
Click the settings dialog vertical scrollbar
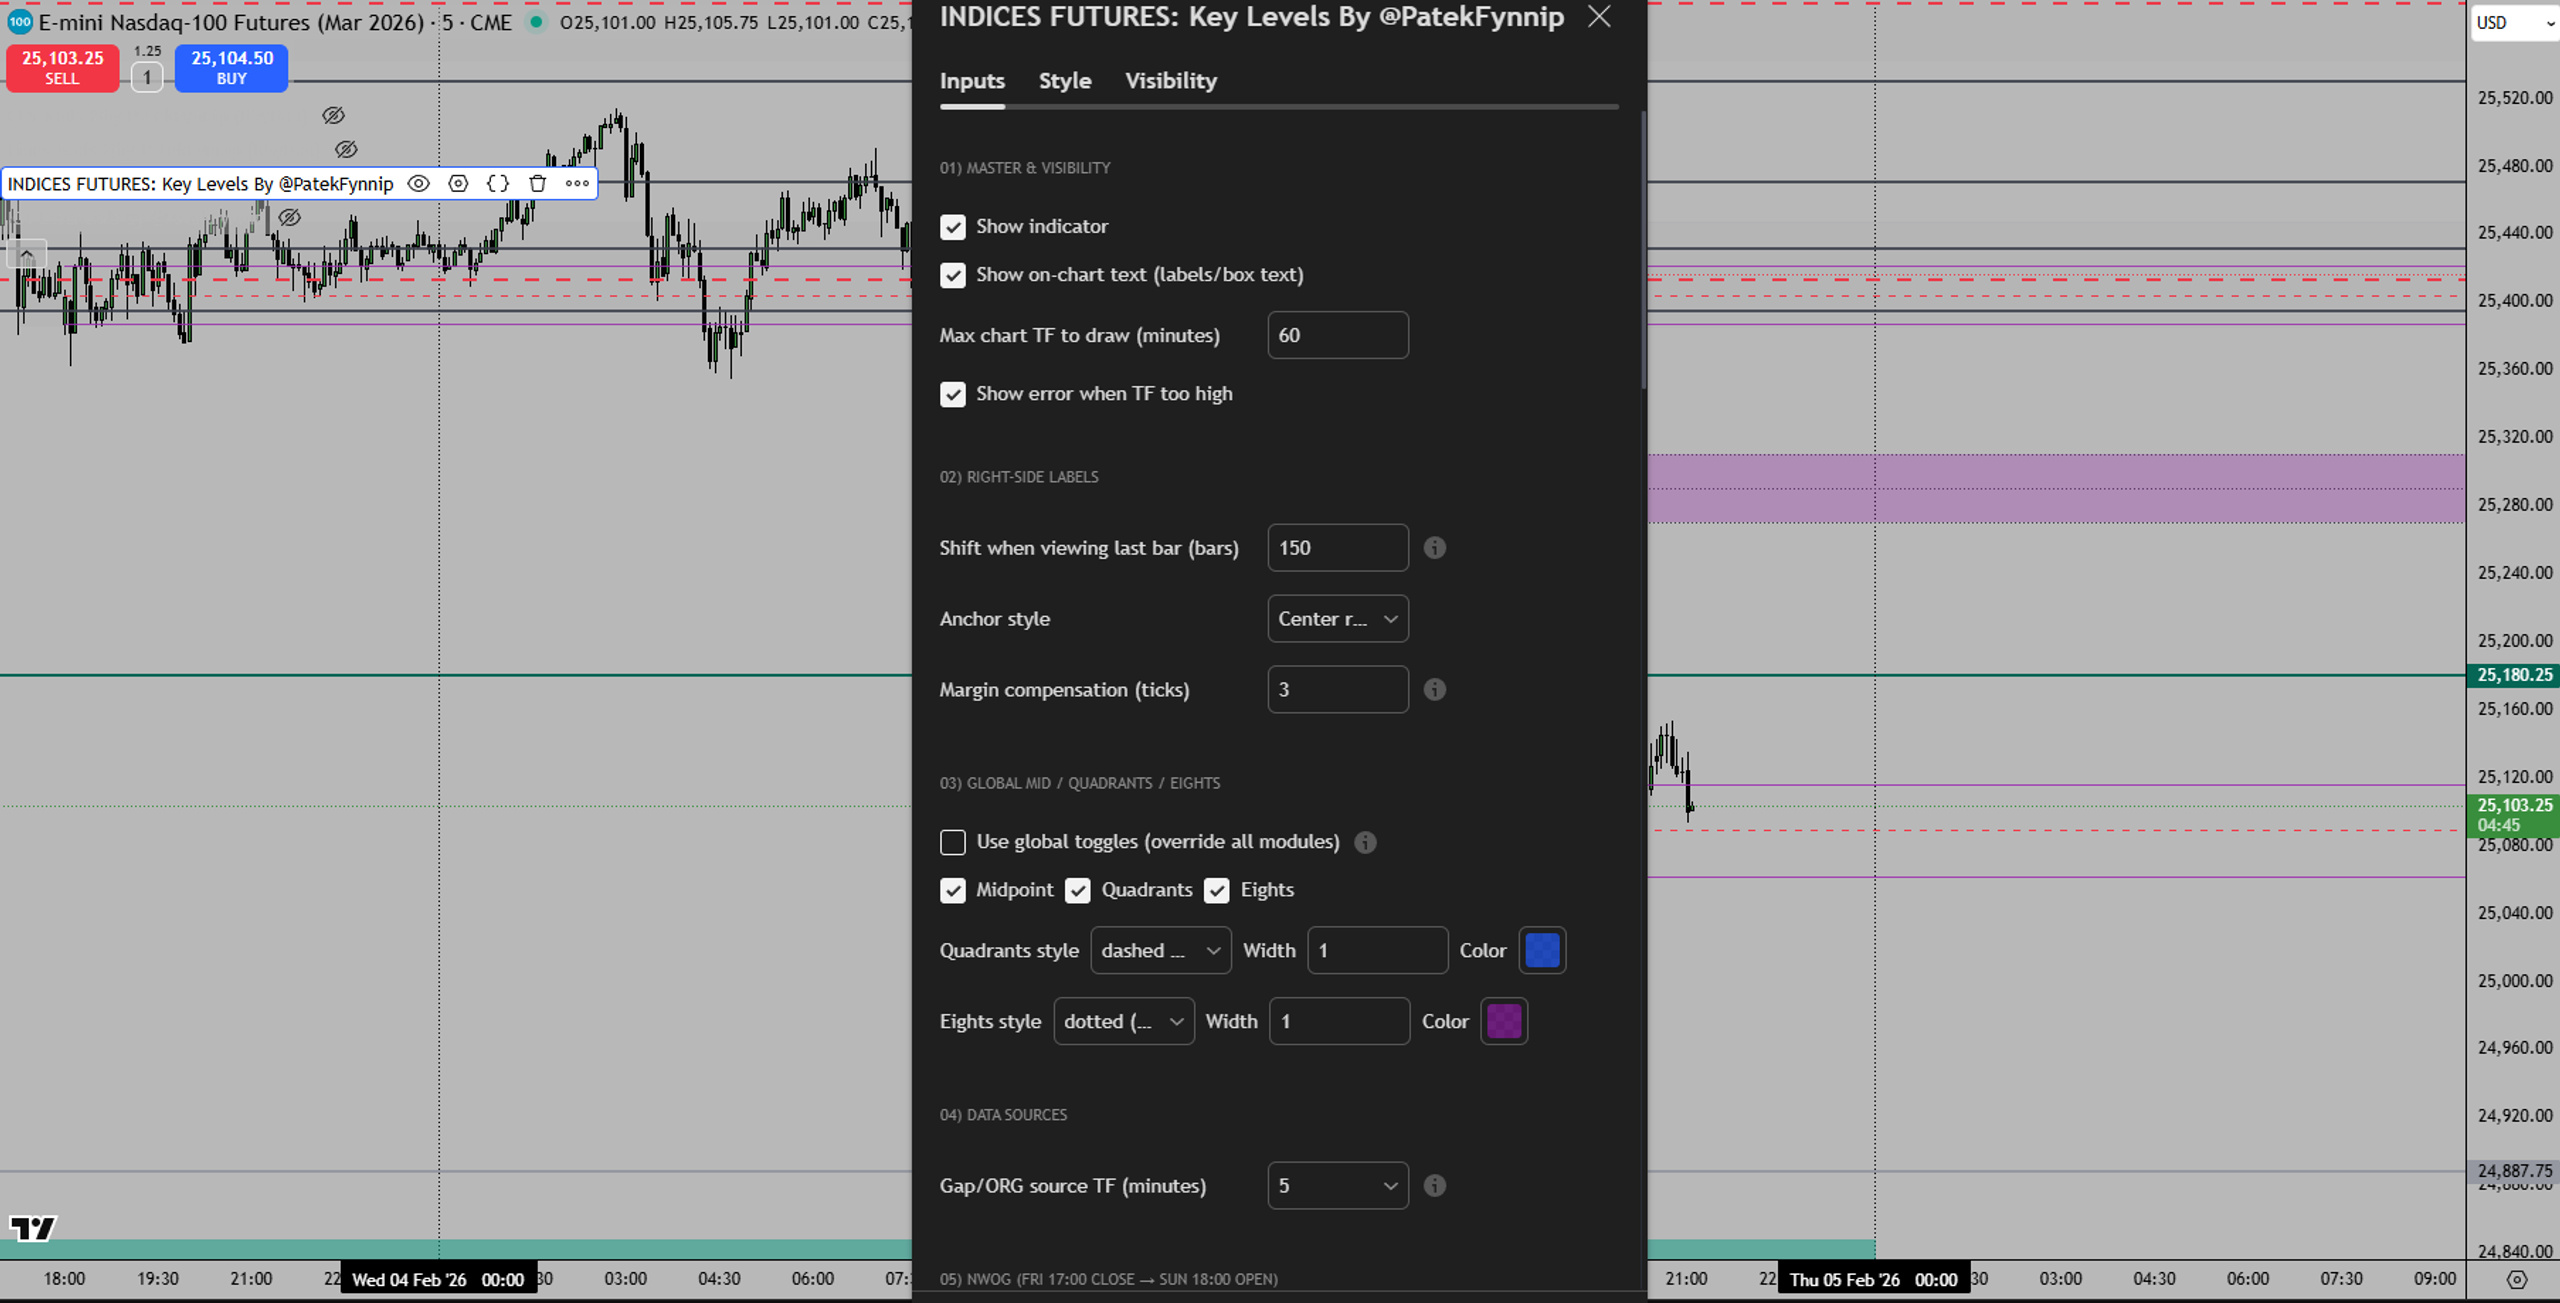pos(1644,250)
